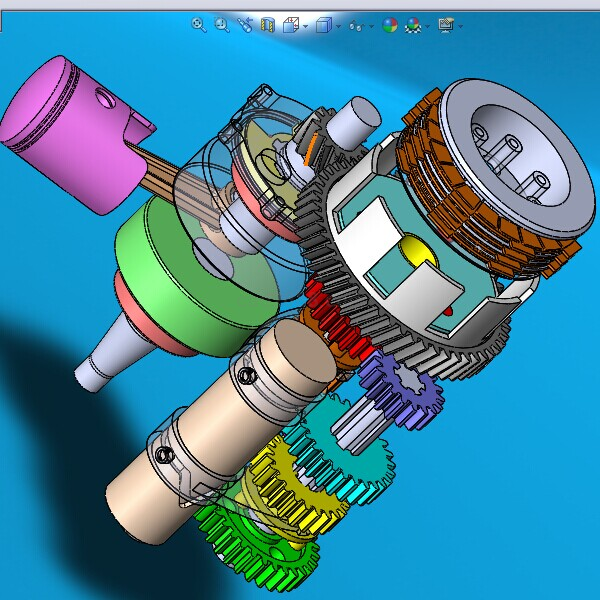The image size is (600, 600).
Task: Open the Apply Scene dropdown arrow
Action: pos(427,26)
